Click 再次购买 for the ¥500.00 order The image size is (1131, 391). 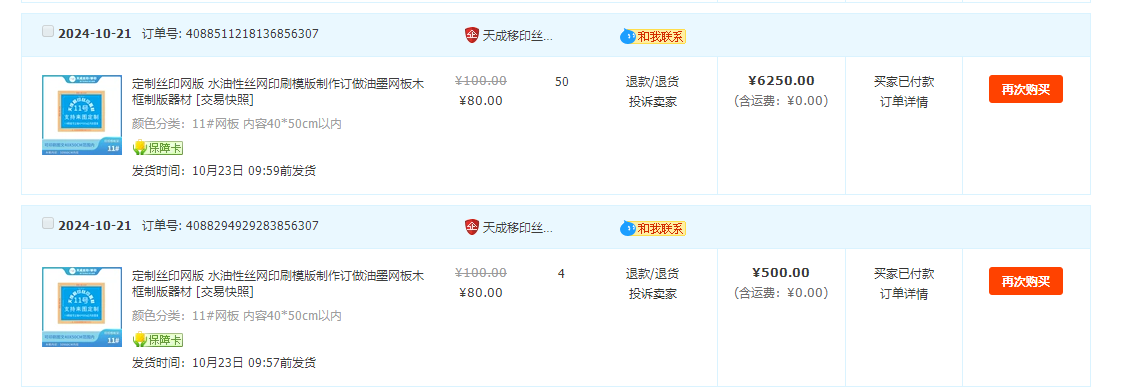click(1025, 281)
